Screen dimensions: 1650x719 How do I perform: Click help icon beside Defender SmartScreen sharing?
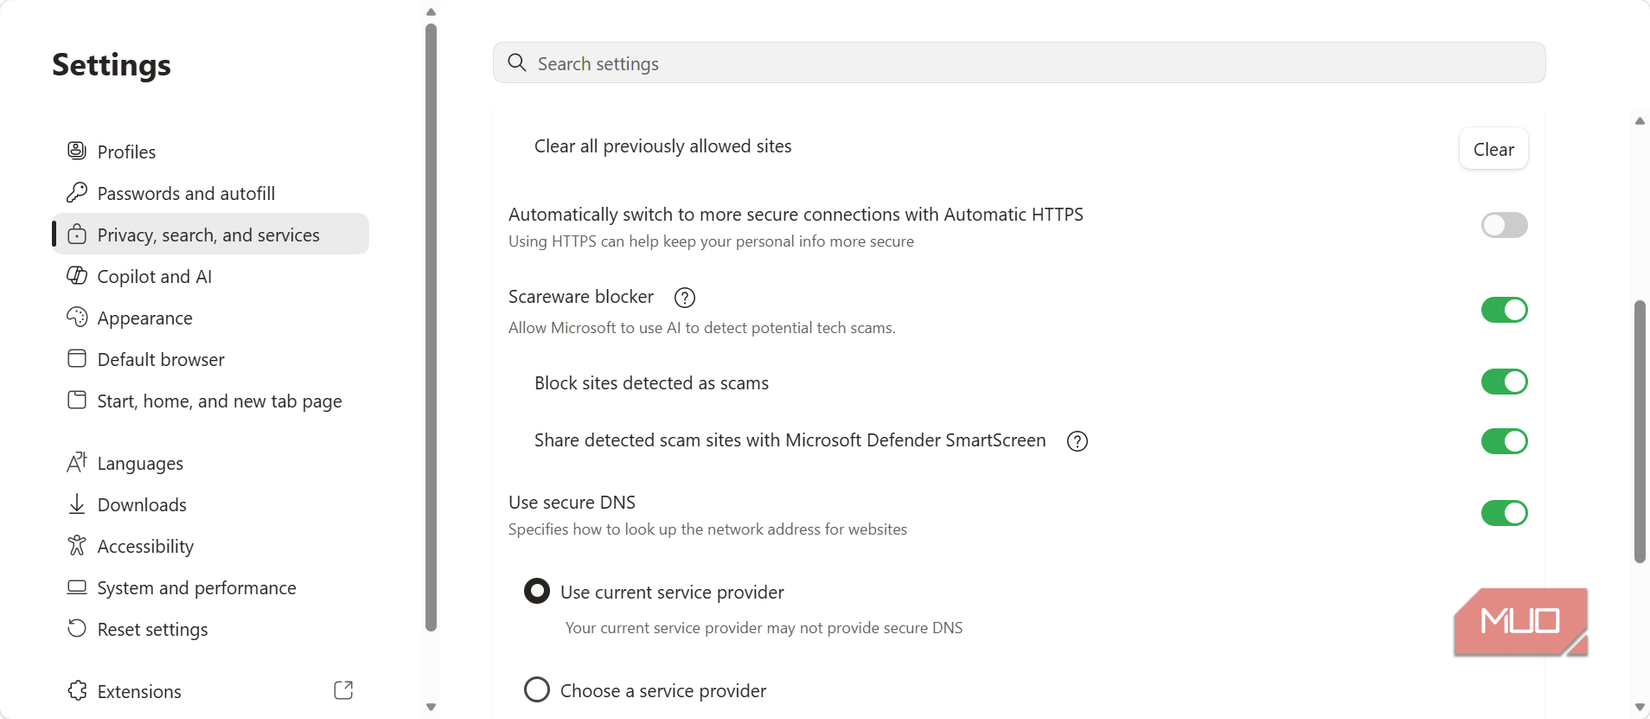[x=1077, y=441]
